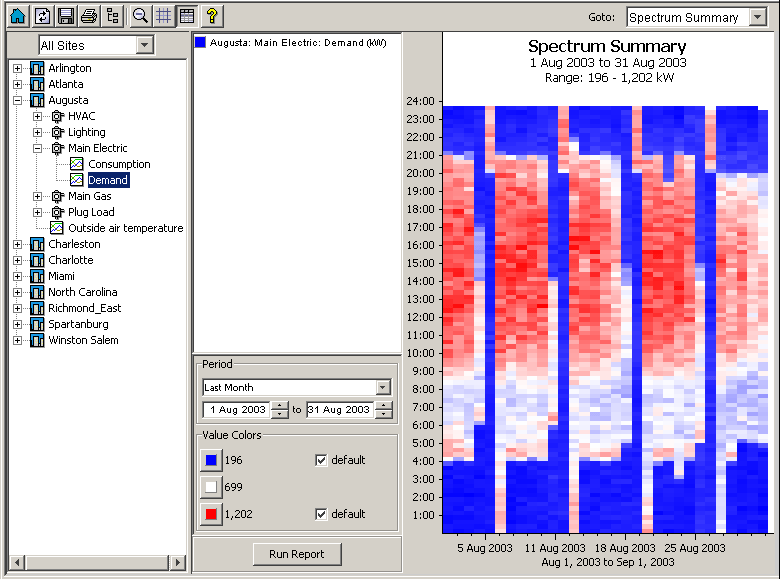Viewport: 780px width, 579px height.
Task: Open the Last Month period dropdown
Action: 382,387
